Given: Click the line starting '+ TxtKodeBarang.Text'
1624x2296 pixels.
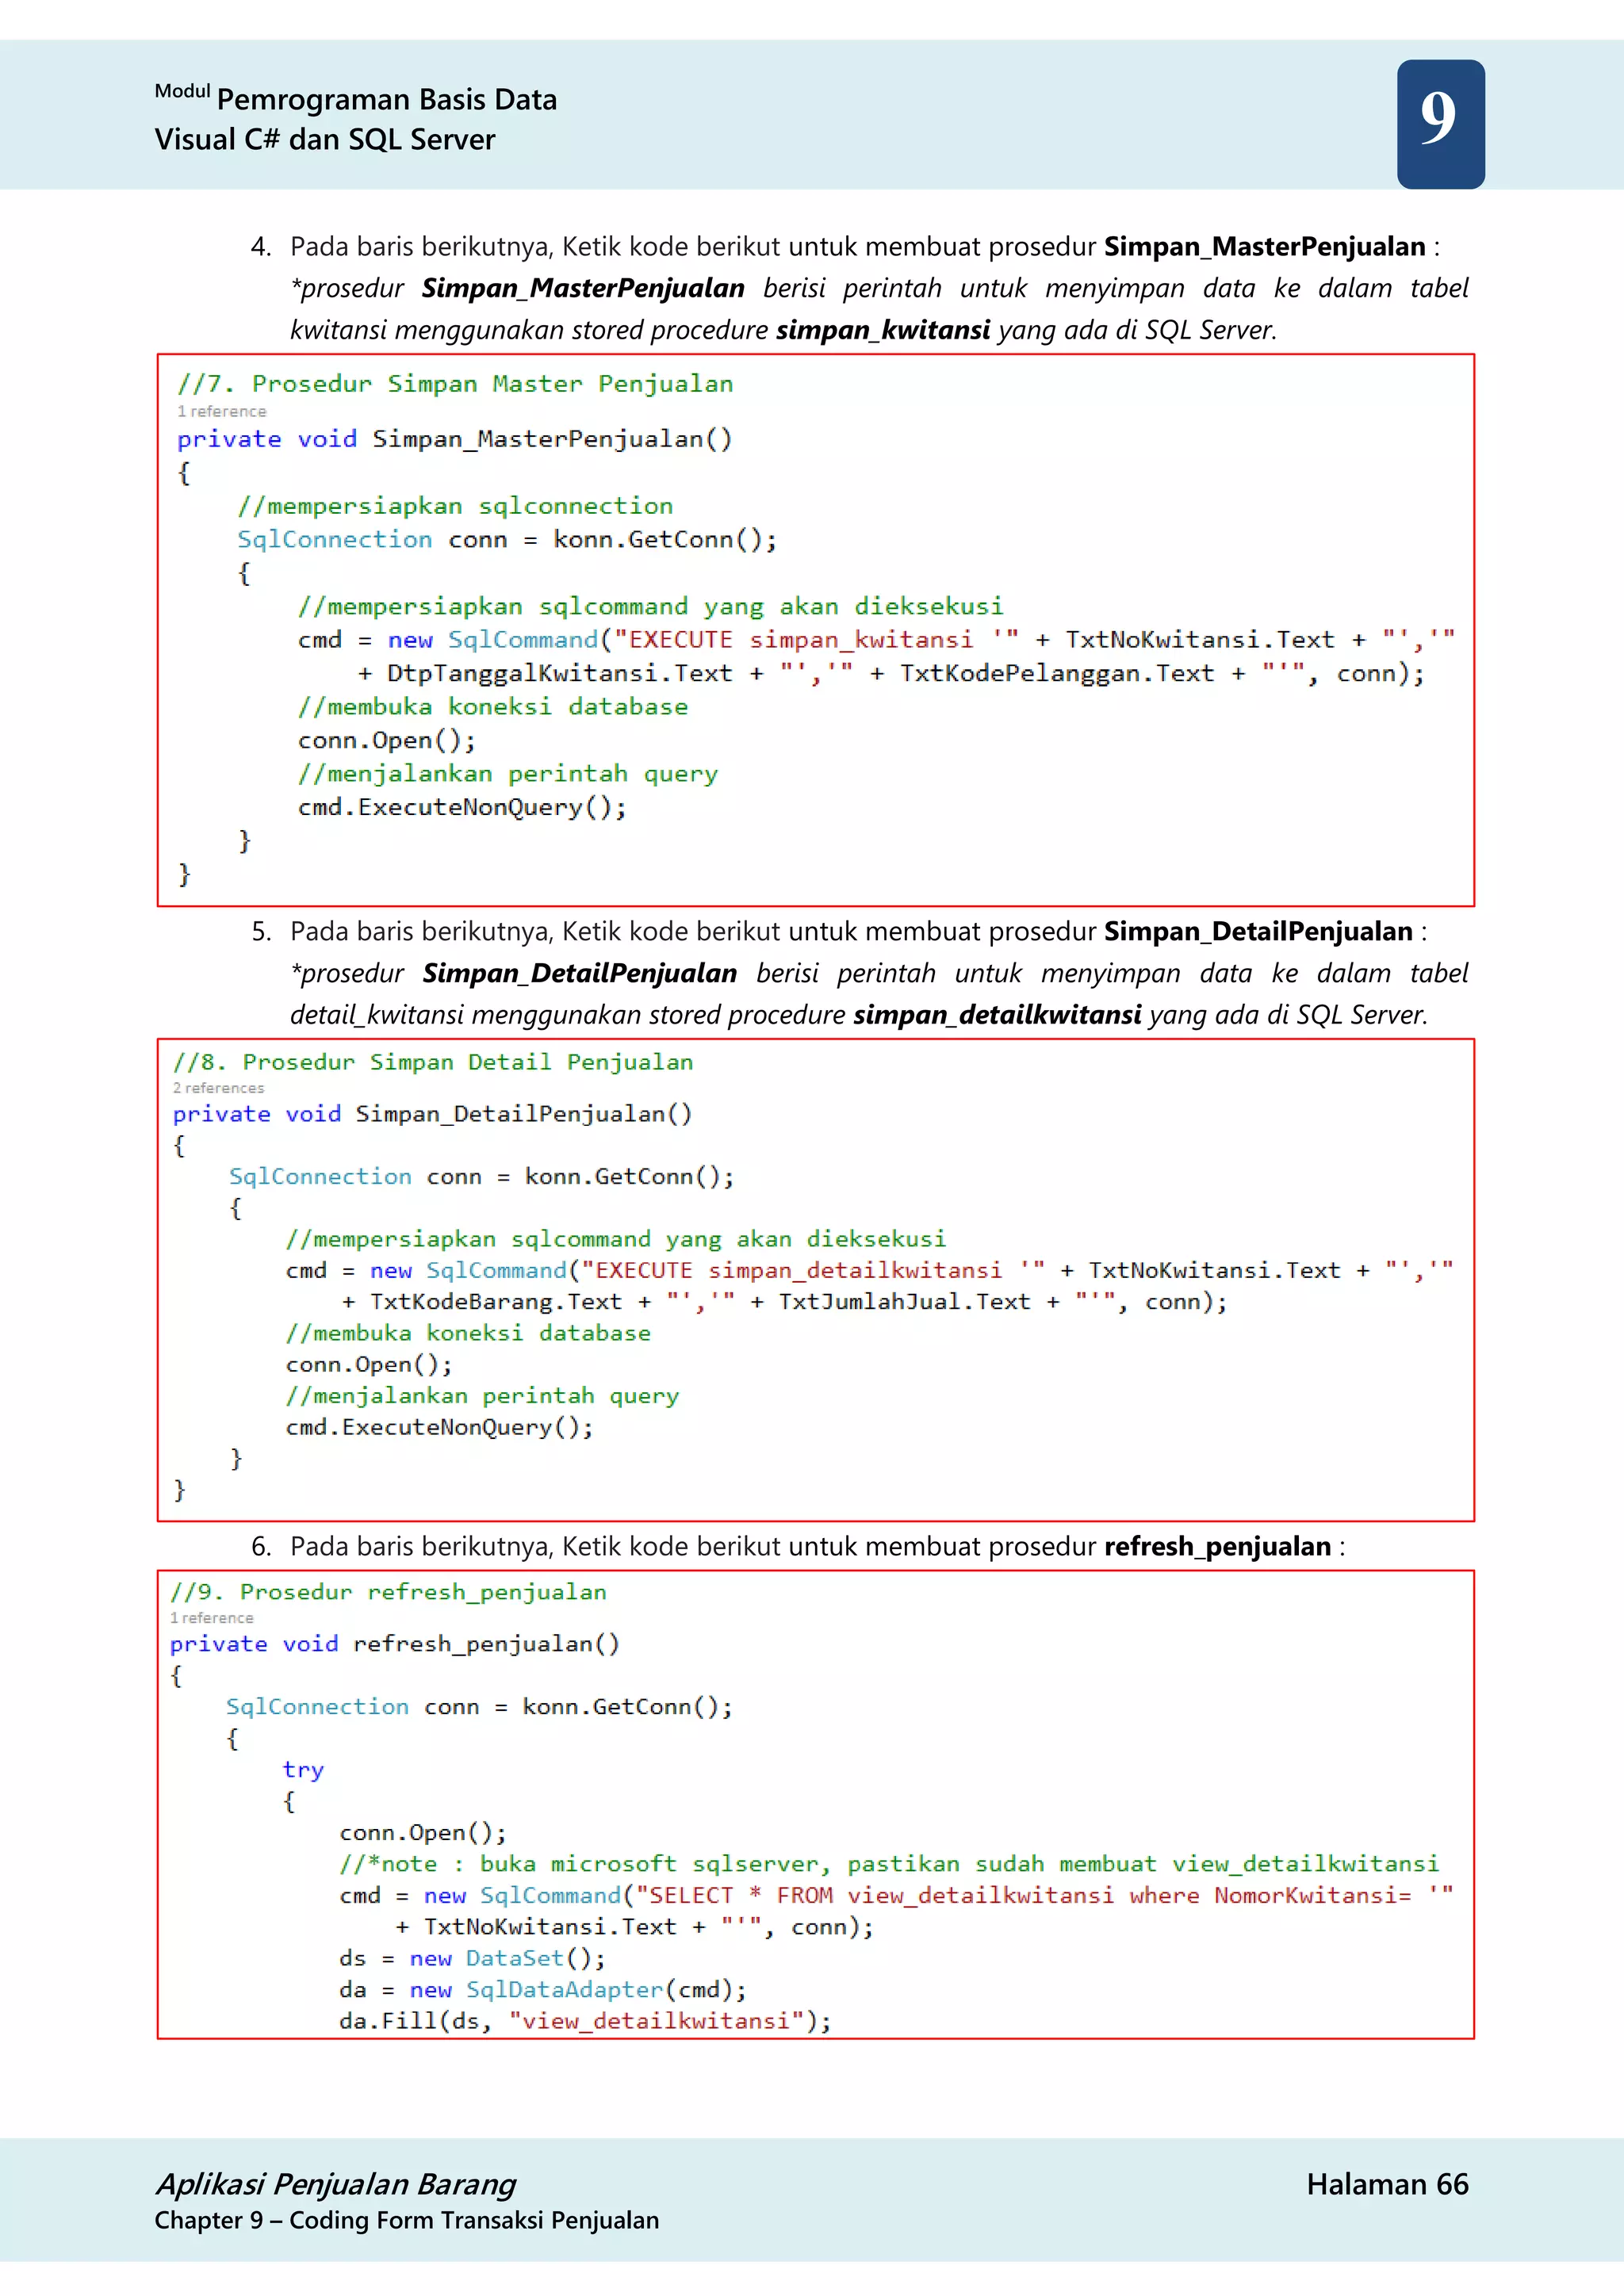Looking at the screenshot, I should 784,1302.
